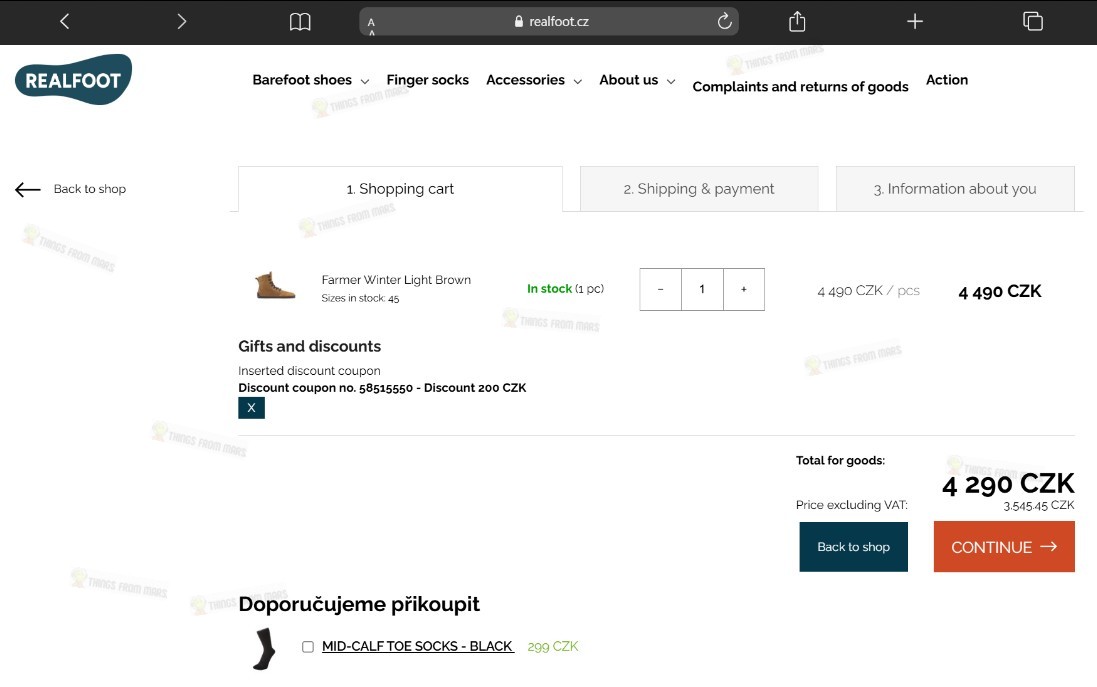Viewport: 1097px width, 687px height.
Task: Click the In stock (1 pc) status text
Action: tap(565, 289)
